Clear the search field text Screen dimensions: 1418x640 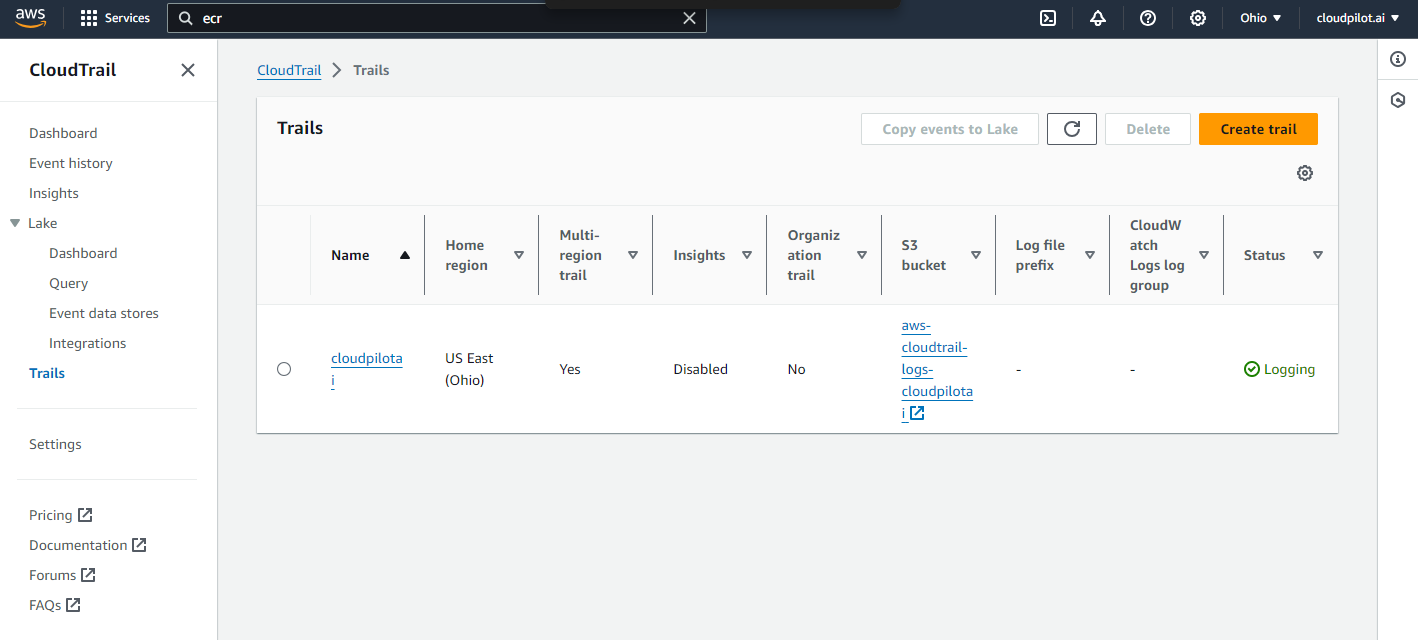click(689, 18)
